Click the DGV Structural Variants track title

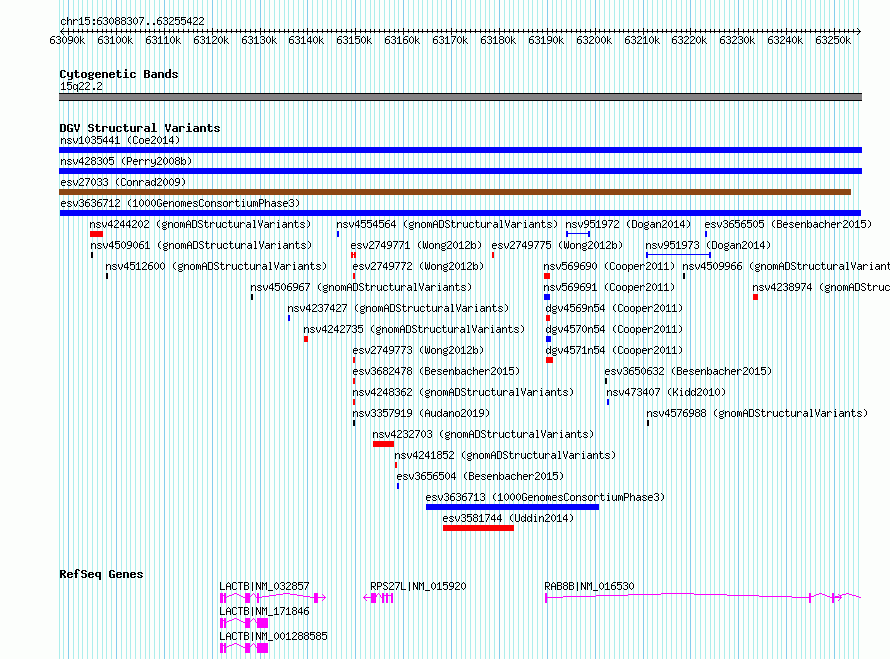pos(140,128)
